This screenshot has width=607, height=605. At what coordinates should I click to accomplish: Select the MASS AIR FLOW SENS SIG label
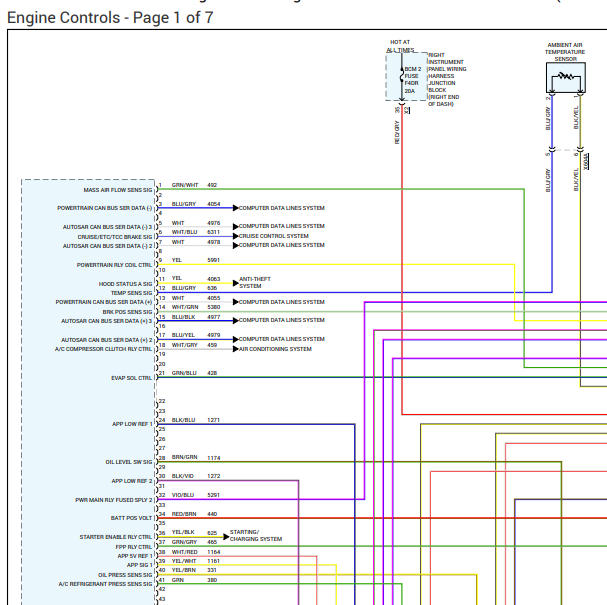tap(118, 190)
